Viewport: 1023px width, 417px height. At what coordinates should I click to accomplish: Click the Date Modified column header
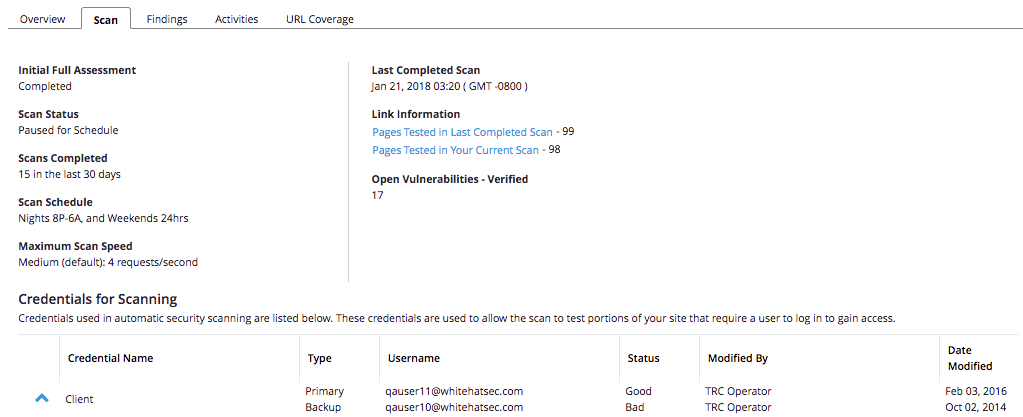tap(969, 358)
